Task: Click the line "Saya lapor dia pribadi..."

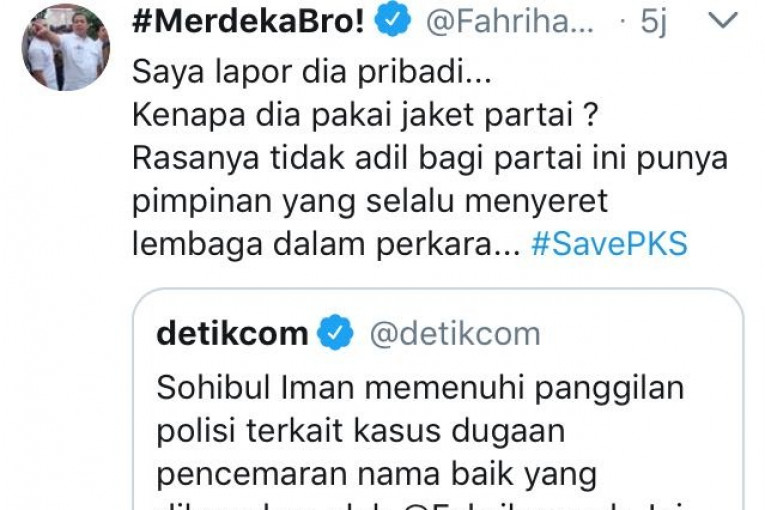Action: (312, 72)
